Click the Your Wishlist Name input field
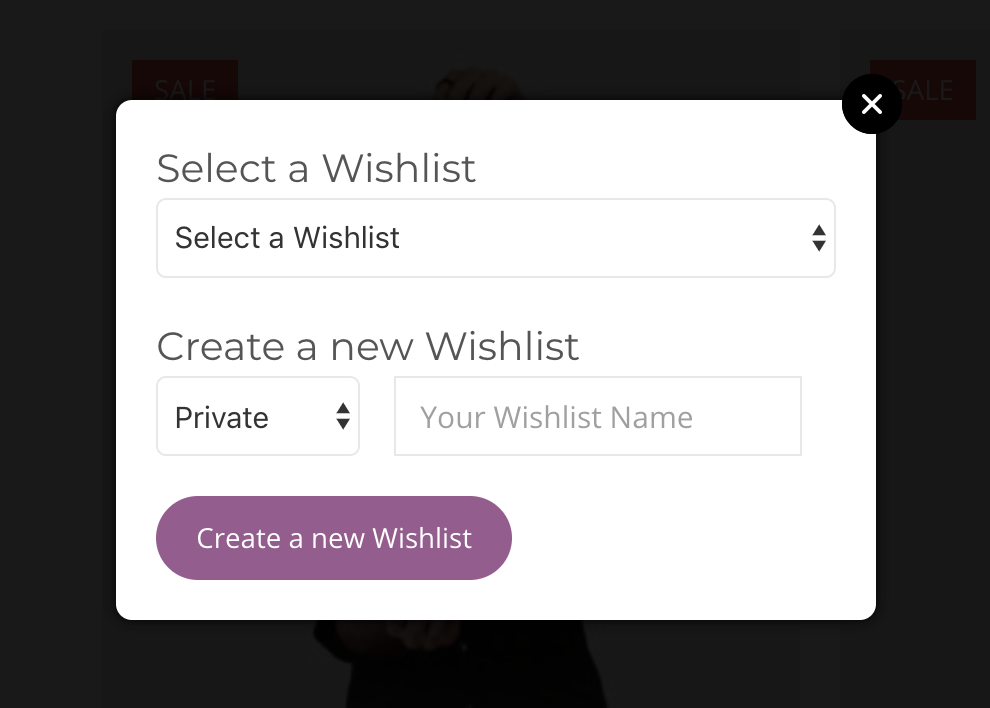Viewport: 990px width, 708px height. coord(598,416)
